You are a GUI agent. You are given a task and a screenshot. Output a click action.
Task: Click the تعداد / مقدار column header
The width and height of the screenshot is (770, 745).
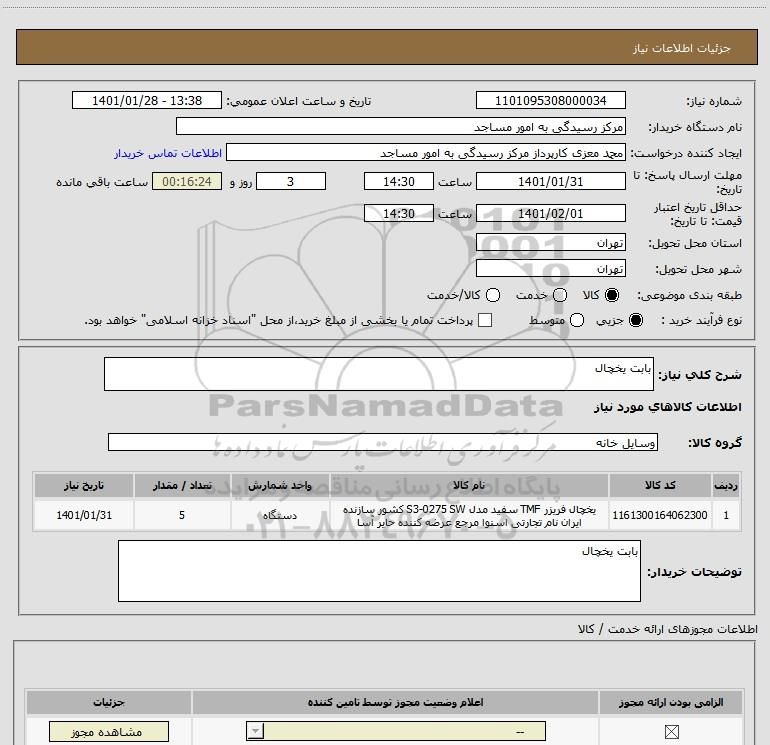182,485
